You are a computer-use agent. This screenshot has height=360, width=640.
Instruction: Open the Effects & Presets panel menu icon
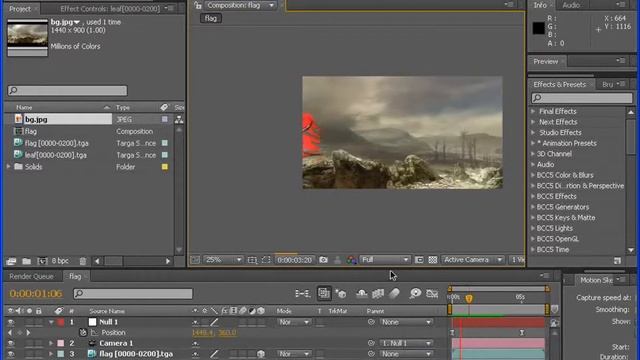tap(622, 84)
